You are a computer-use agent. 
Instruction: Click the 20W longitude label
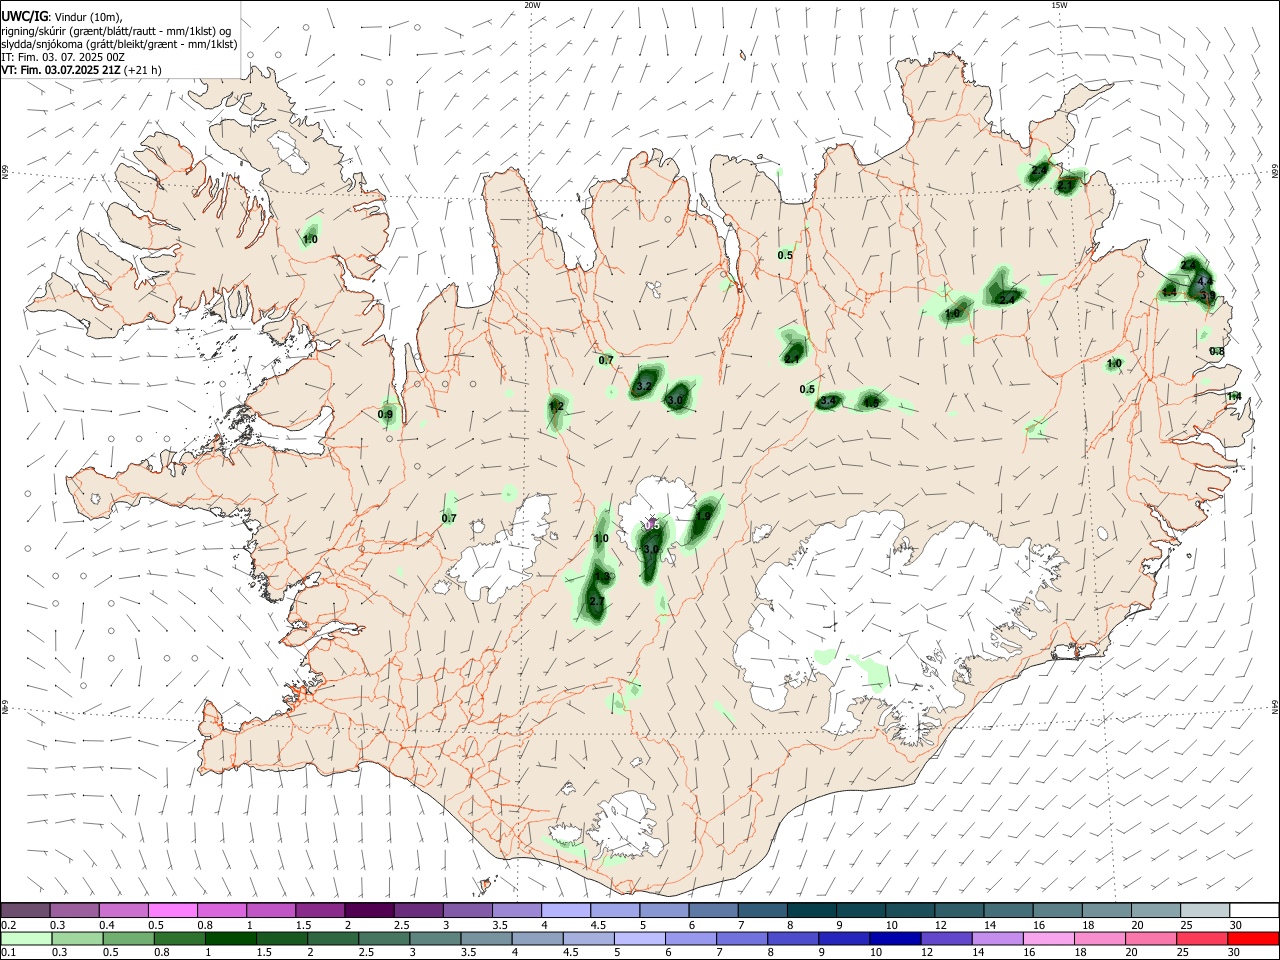click(x=532, y=5)
